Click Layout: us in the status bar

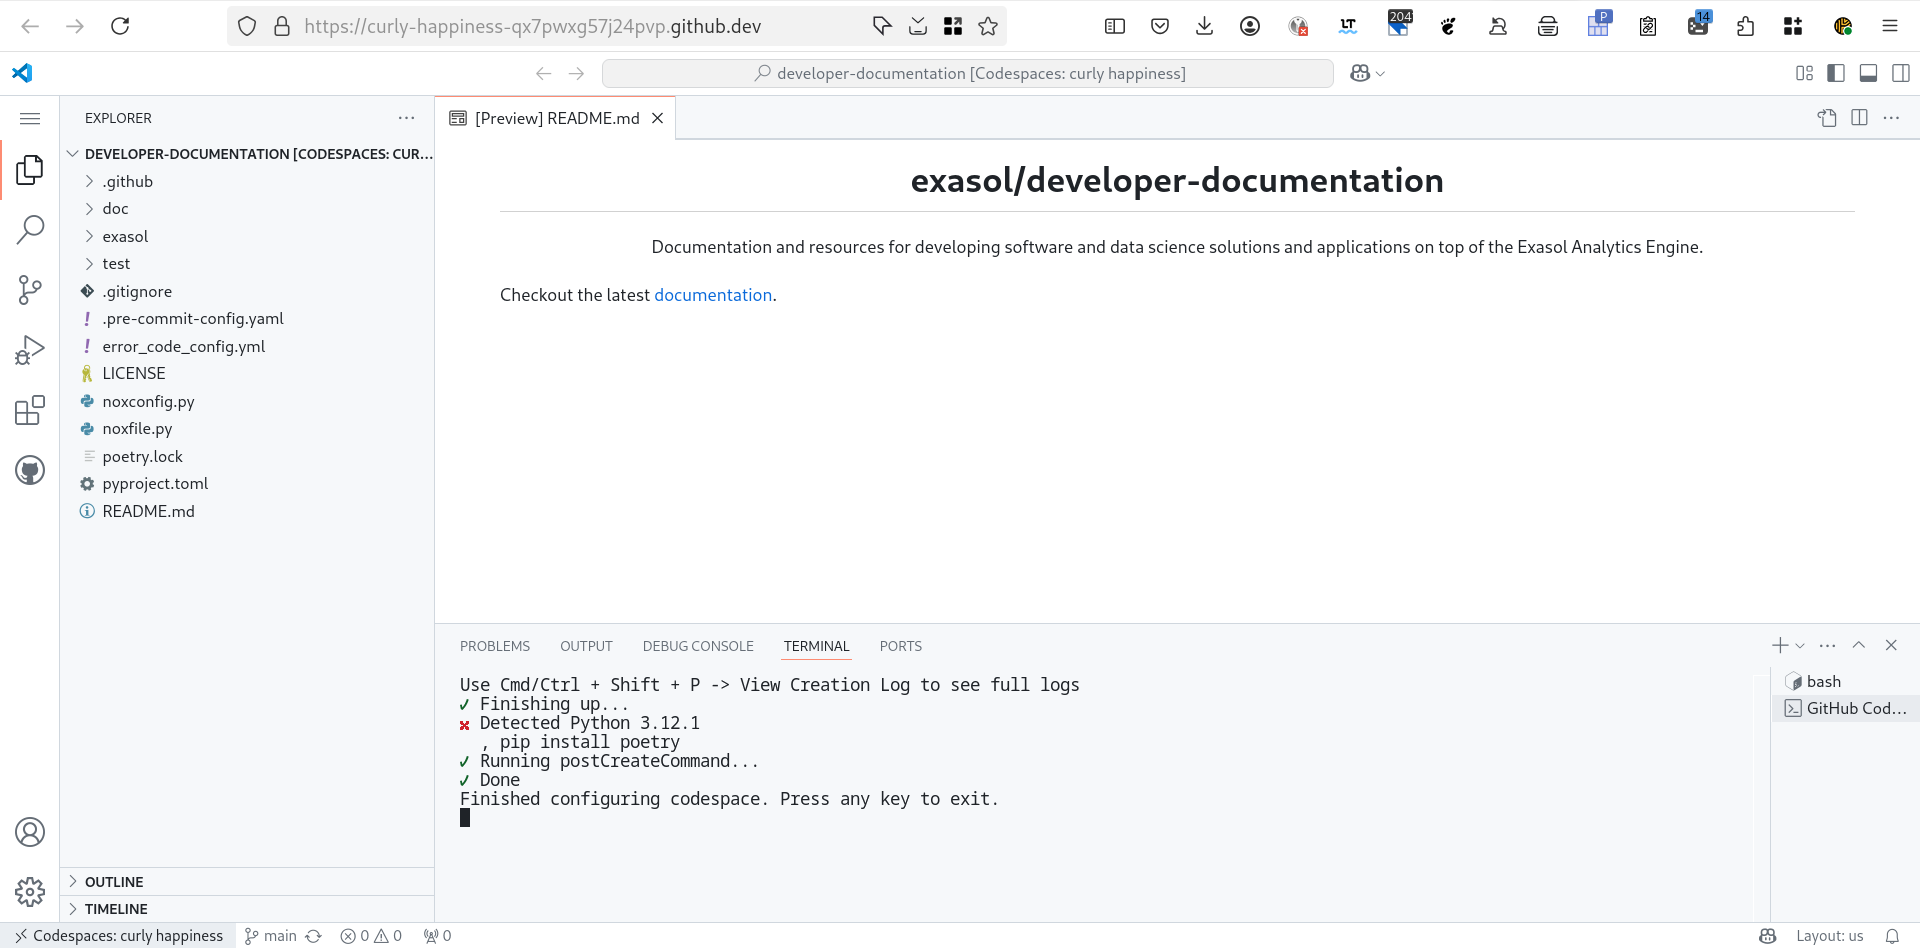point(1829,936)
